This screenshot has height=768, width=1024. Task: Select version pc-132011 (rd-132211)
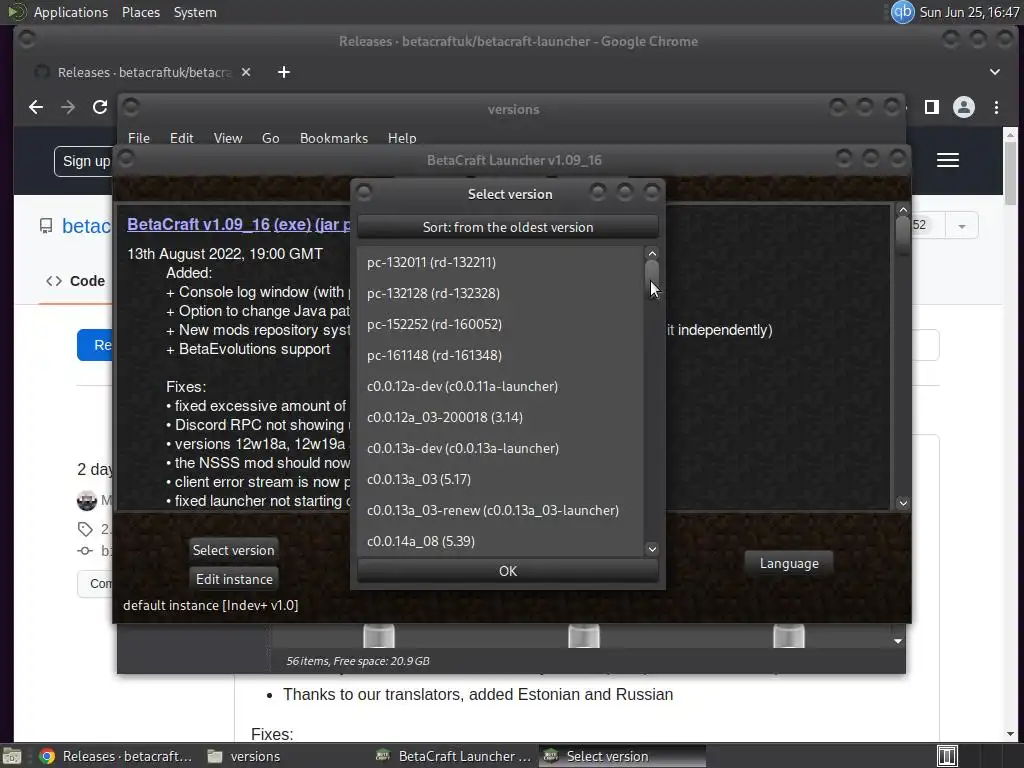500,263
